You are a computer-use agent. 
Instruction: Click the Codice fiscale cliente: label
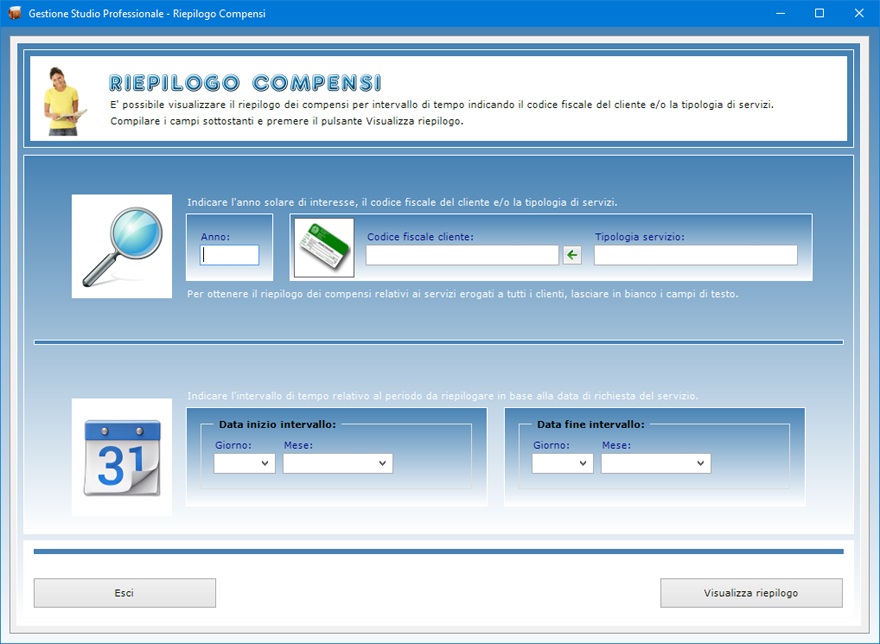click(x=420, y=237)
